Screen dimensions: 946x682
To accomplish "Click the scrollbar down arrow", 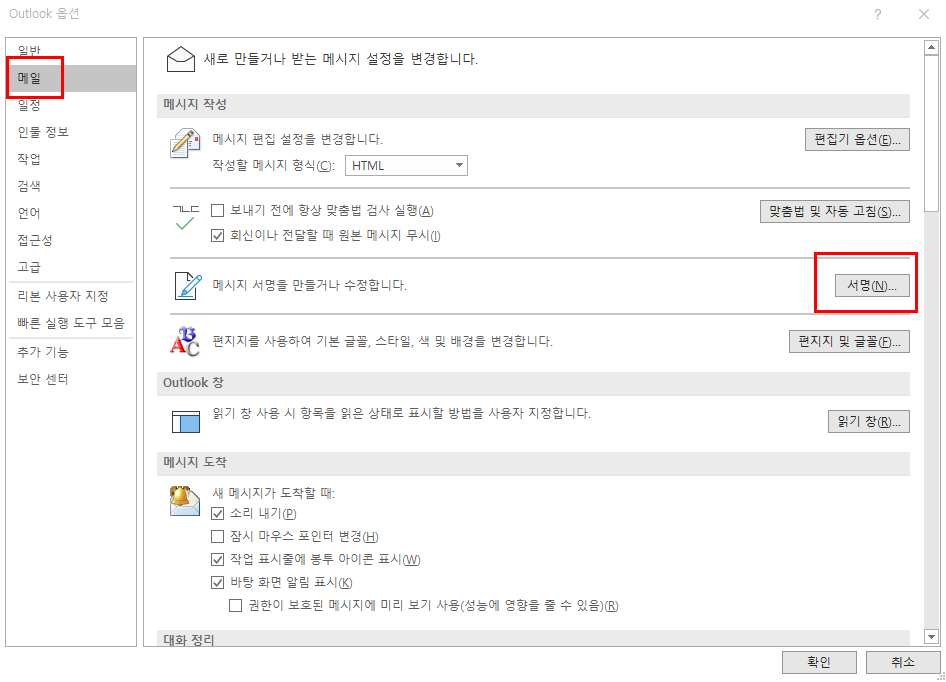I will coord(932,636).
